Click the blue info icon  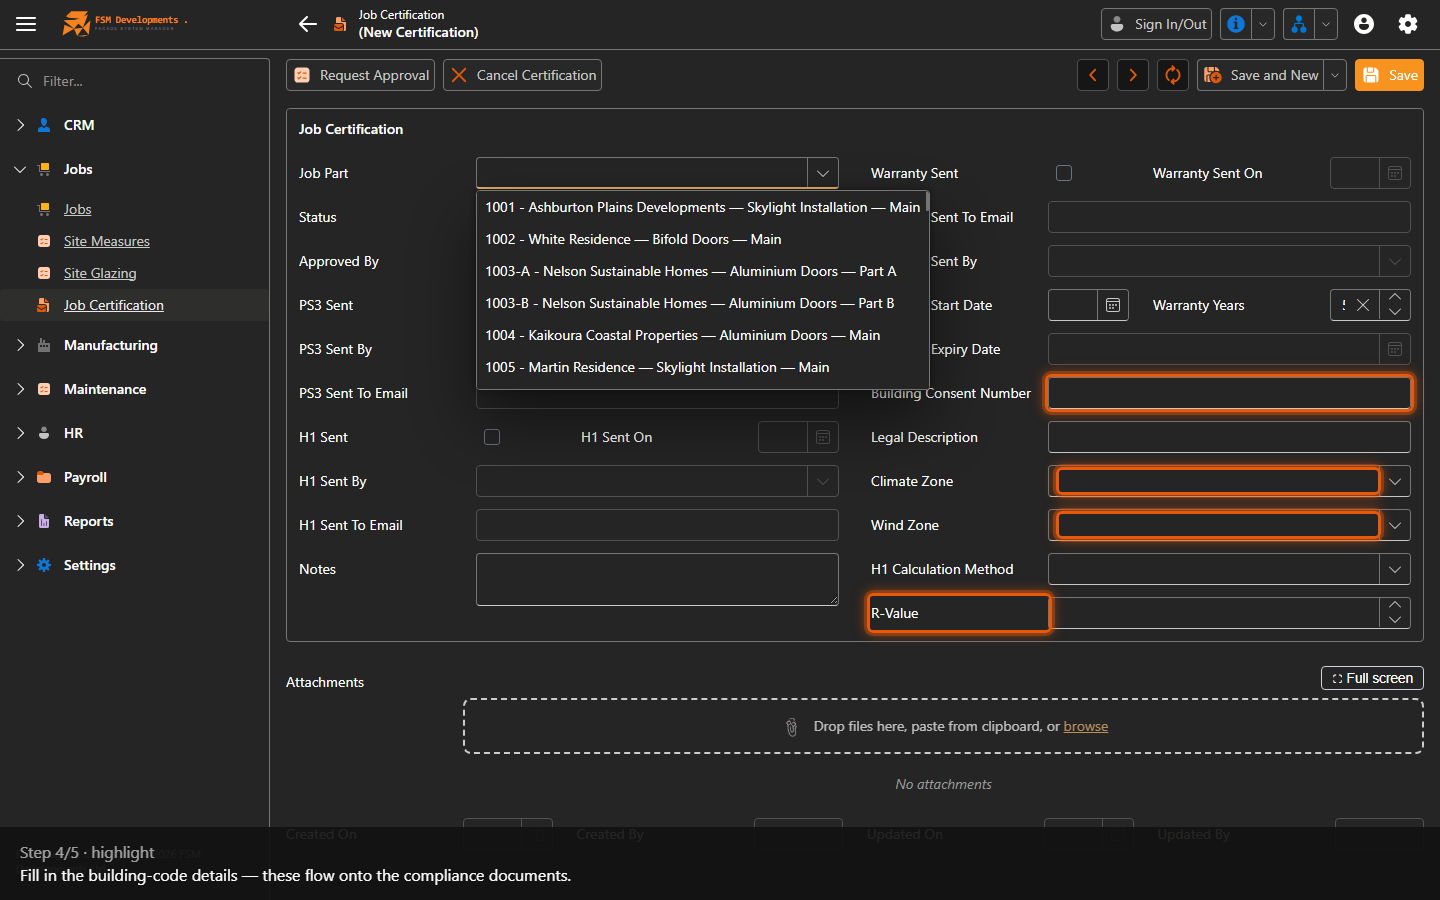pyautogui.click(x=1236, y=24)
